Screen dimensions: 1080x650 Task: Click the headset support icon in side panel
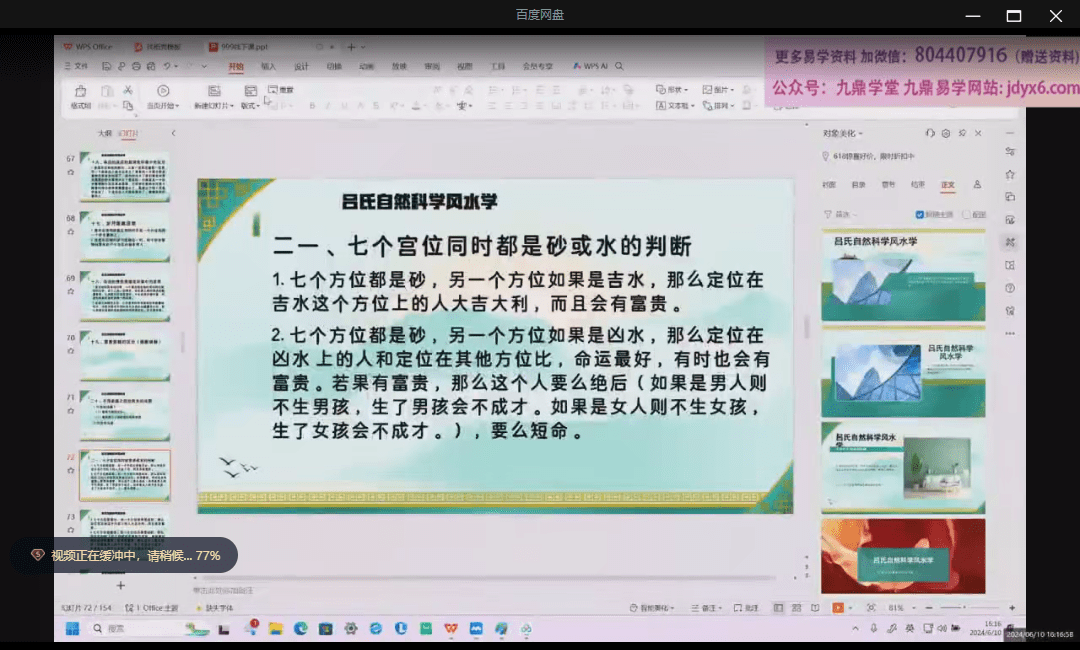(930, 133)
